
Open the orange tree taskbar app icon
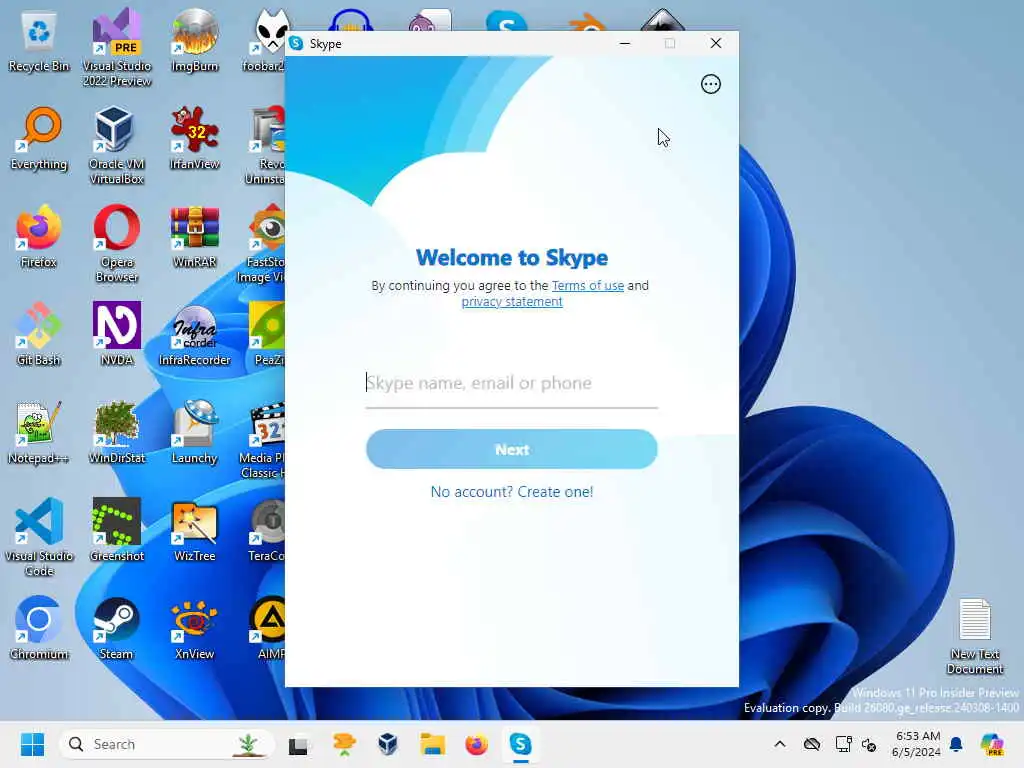coord(344,744)
